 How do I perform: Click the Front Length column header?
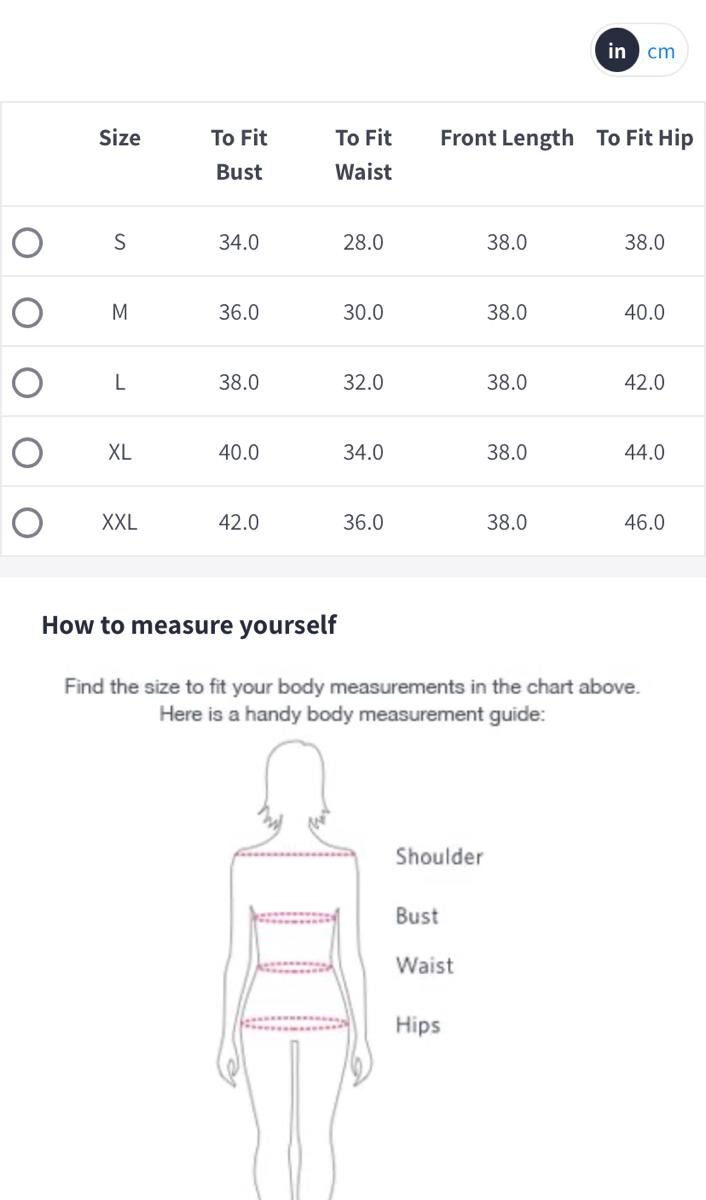(507, 138)
